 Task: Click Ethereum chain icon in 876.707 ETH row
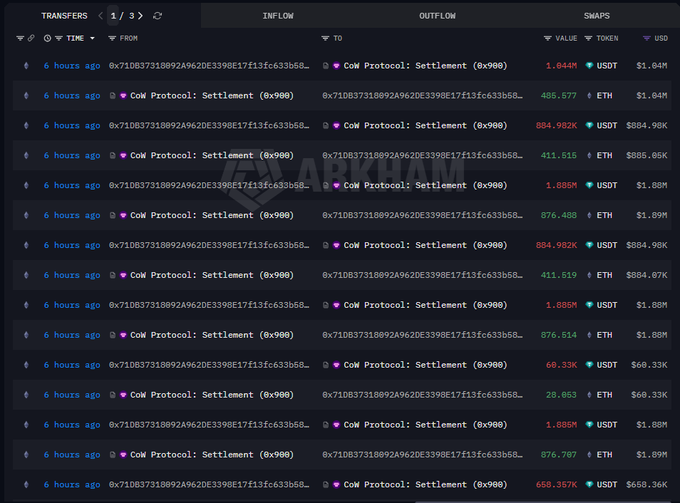(x=26, y=454)
